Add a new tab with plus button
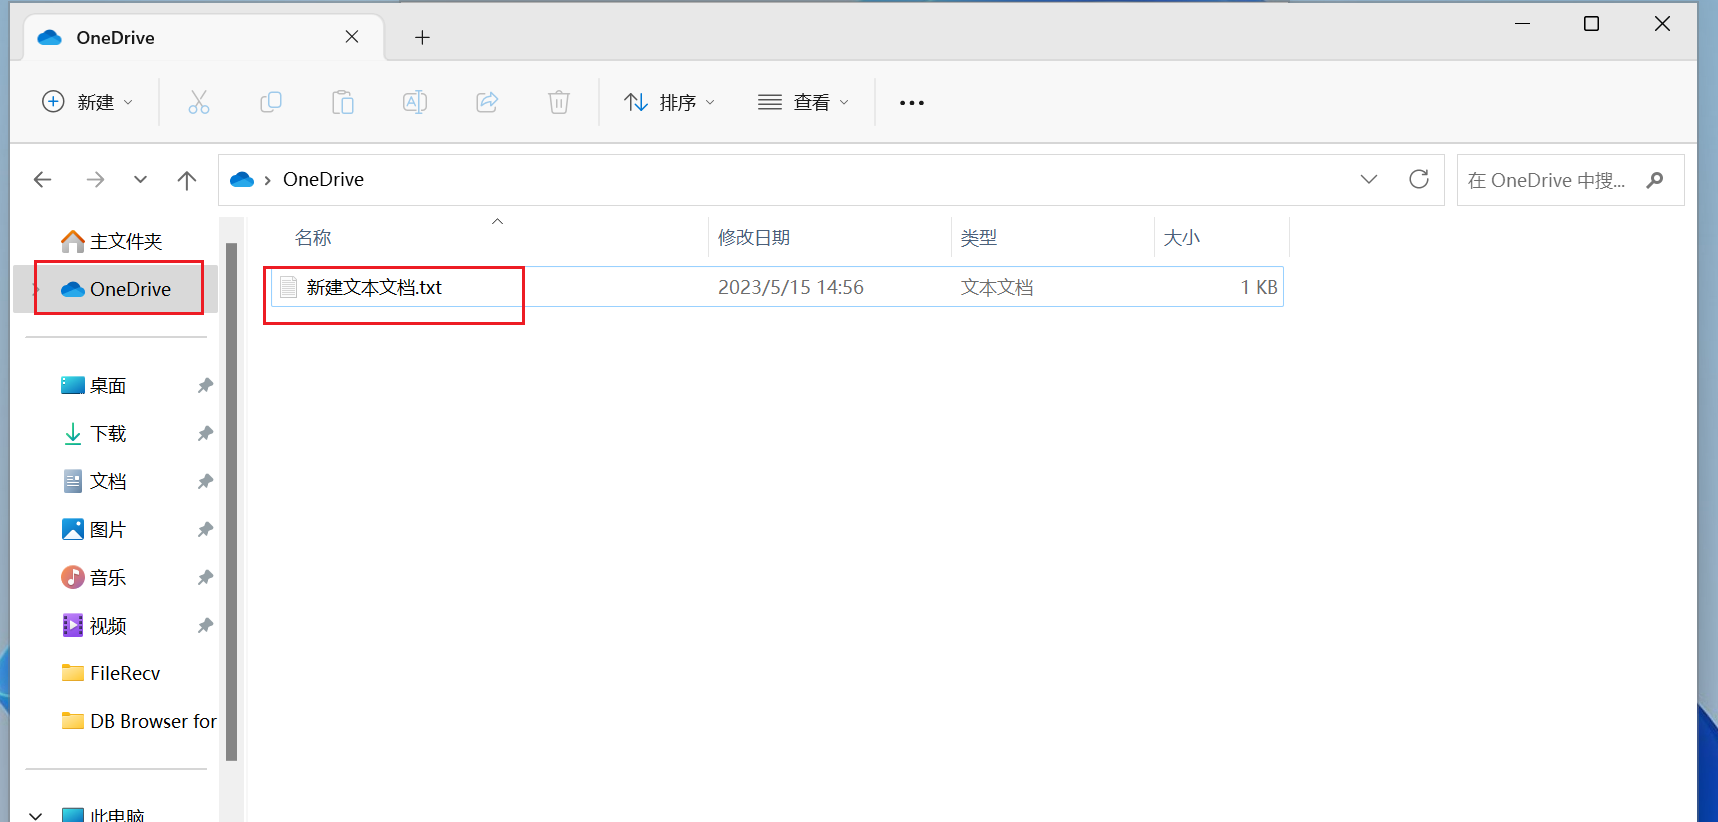The image size is (1718, 822). point(422,38)
